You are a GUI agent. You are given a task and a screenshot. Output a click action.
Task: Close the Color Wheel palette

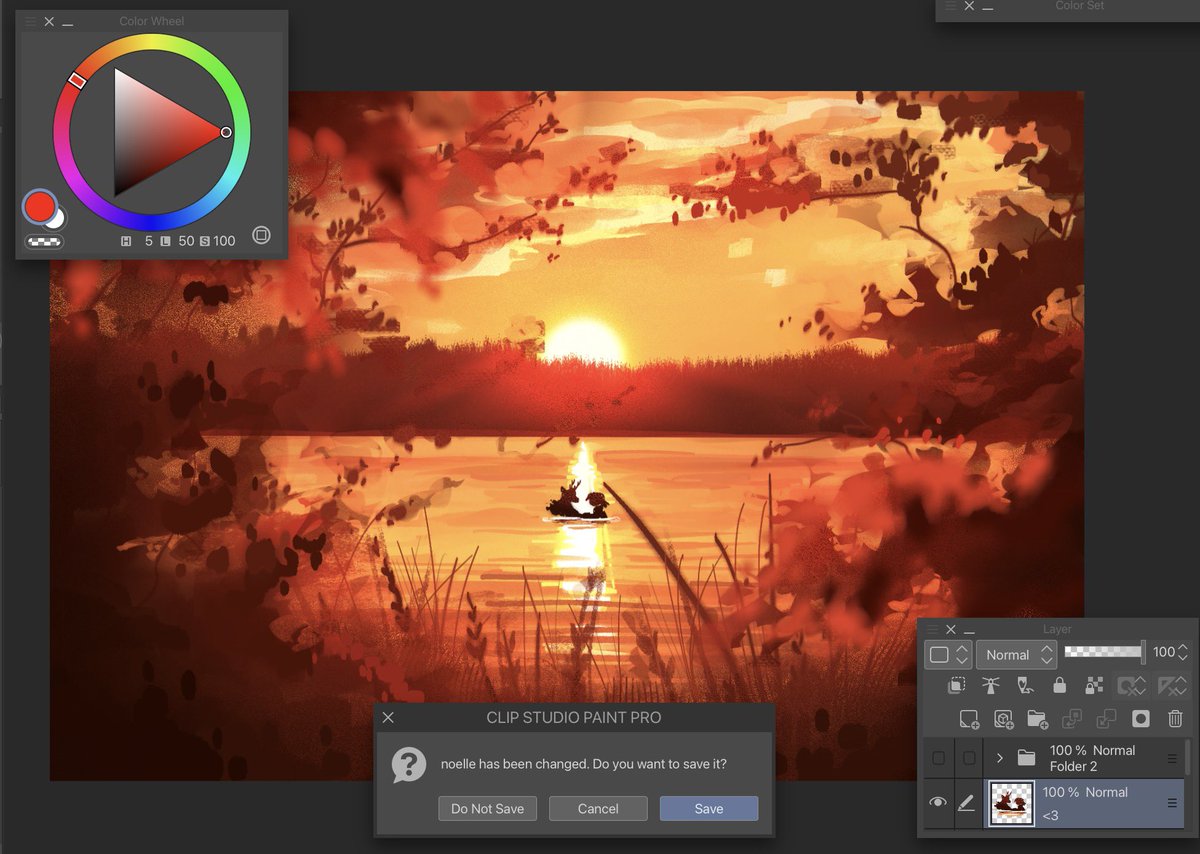click(x=49, y=21)
